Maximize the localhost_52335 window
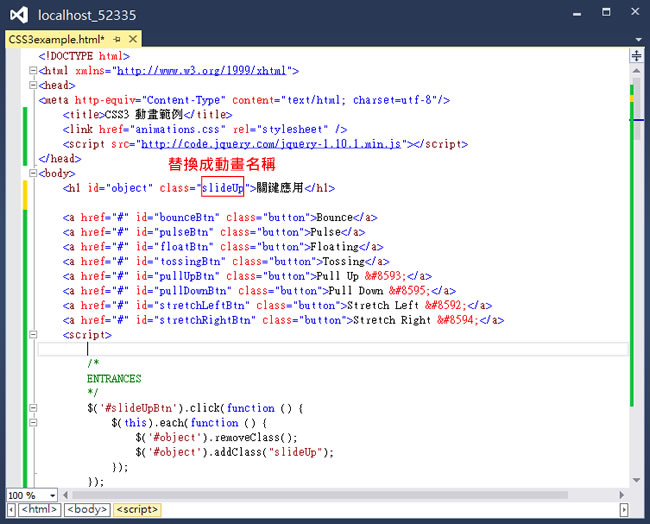This screenshot has width=650, height=524. (606, 12)
